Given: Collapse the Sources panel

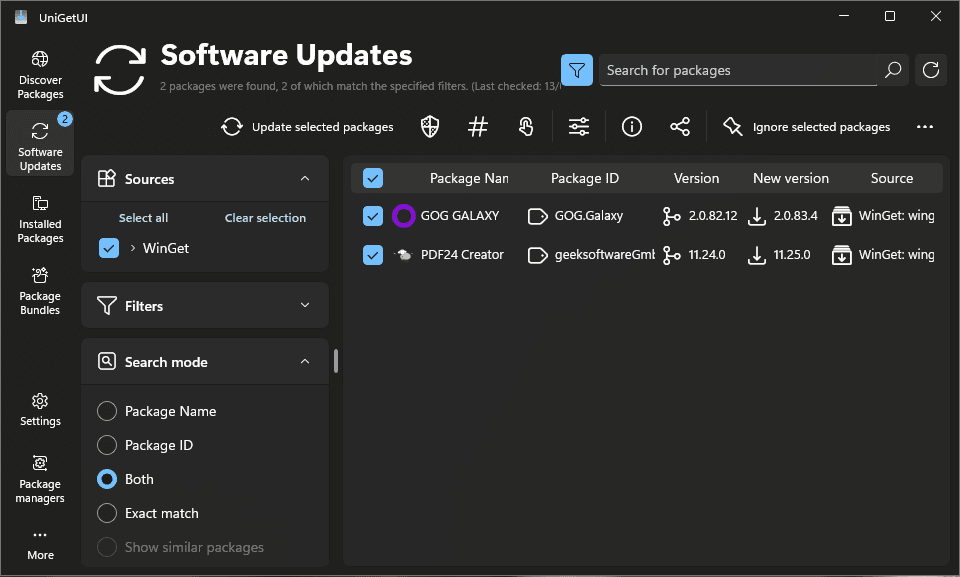Looking at the screenshot, I should point(305,179).
